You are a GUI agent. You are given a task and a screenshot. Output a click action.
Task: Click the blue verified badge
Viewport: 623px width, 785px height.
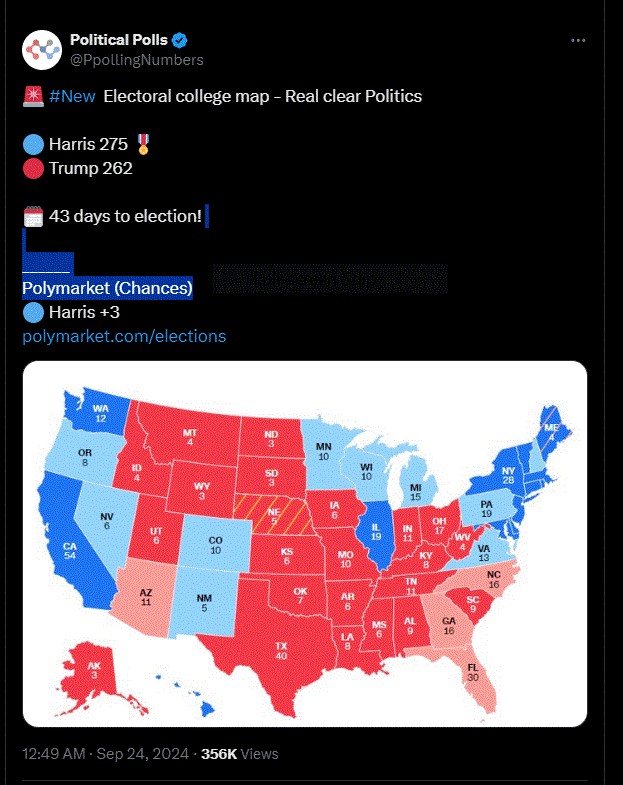(x=180, y=40)
